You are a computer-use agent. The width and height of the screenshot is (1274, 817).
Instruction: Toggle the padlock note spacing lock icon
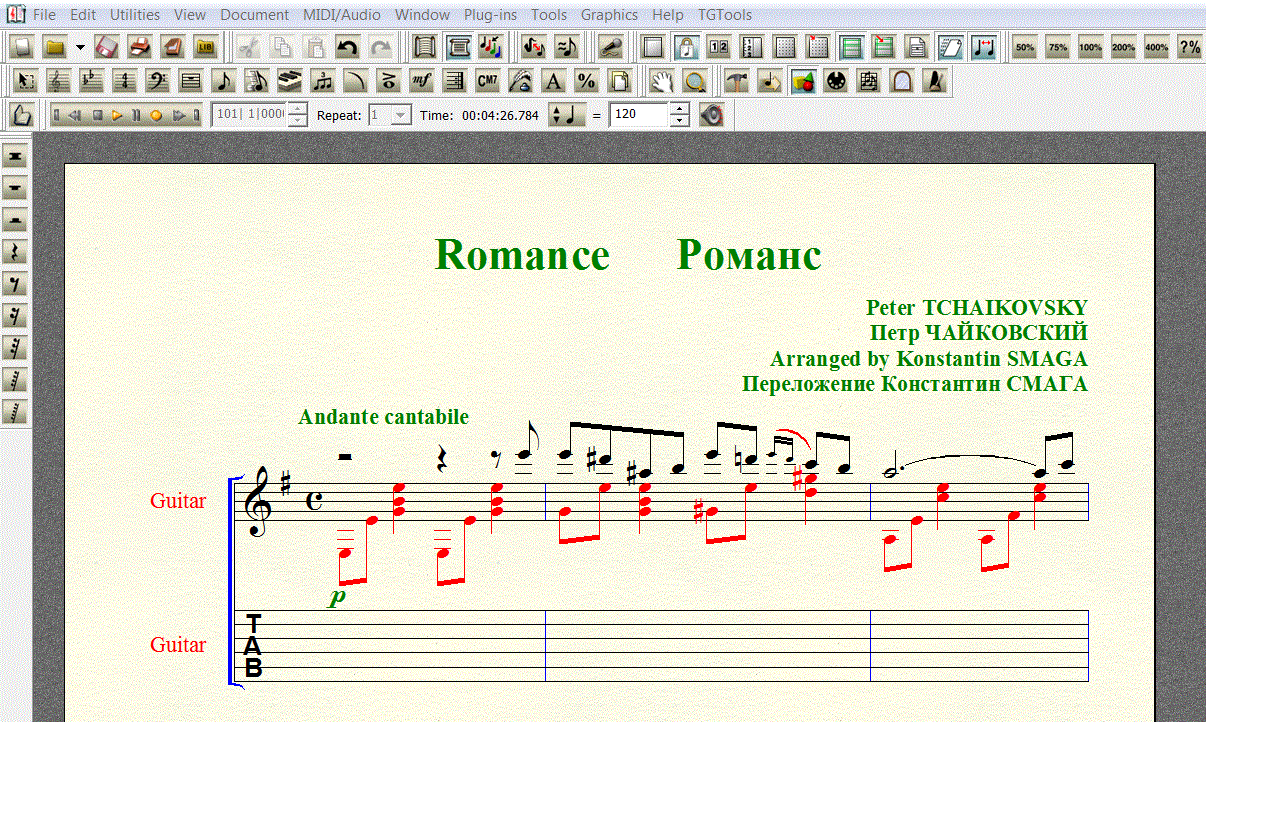(x=685, y=47)
